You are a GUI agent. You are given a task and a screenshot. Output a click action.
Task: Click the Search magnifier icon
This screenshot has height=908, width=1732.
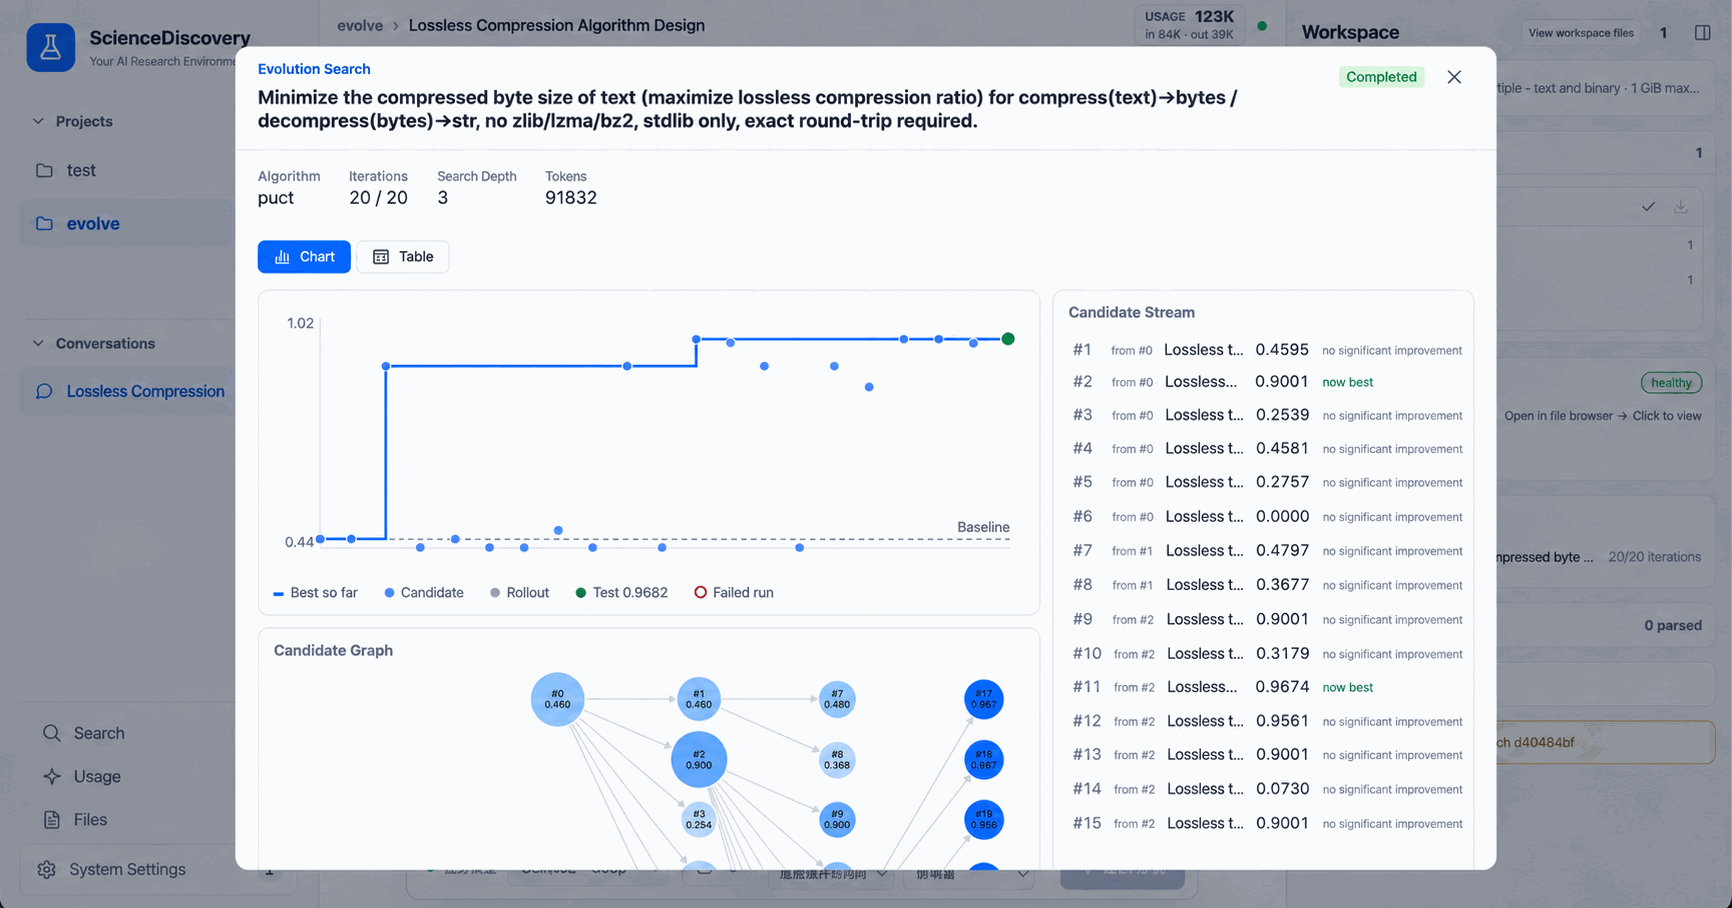[x=52, y=733]
